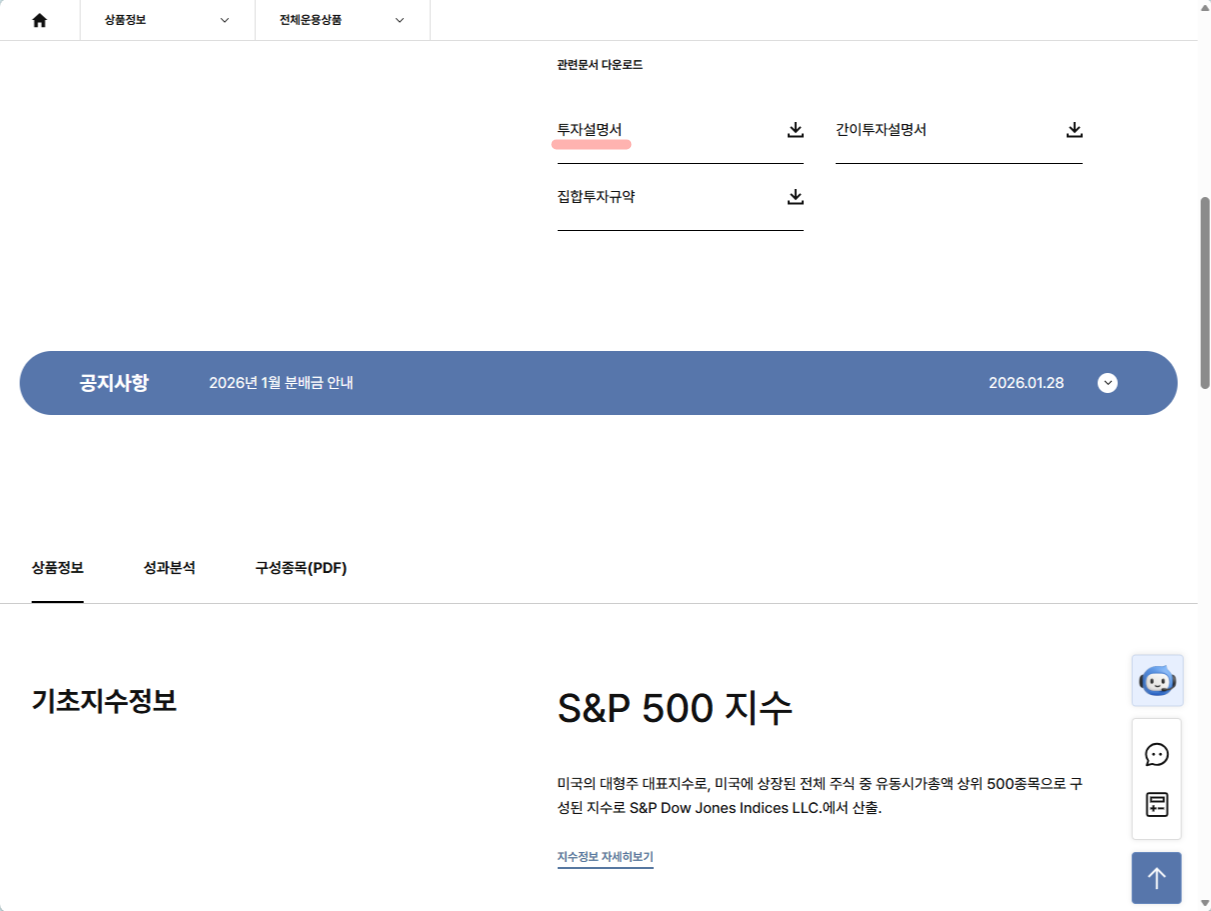
Task: Open the 2026년 1월 분배금 안내 notice
Action: pos(281,383)
